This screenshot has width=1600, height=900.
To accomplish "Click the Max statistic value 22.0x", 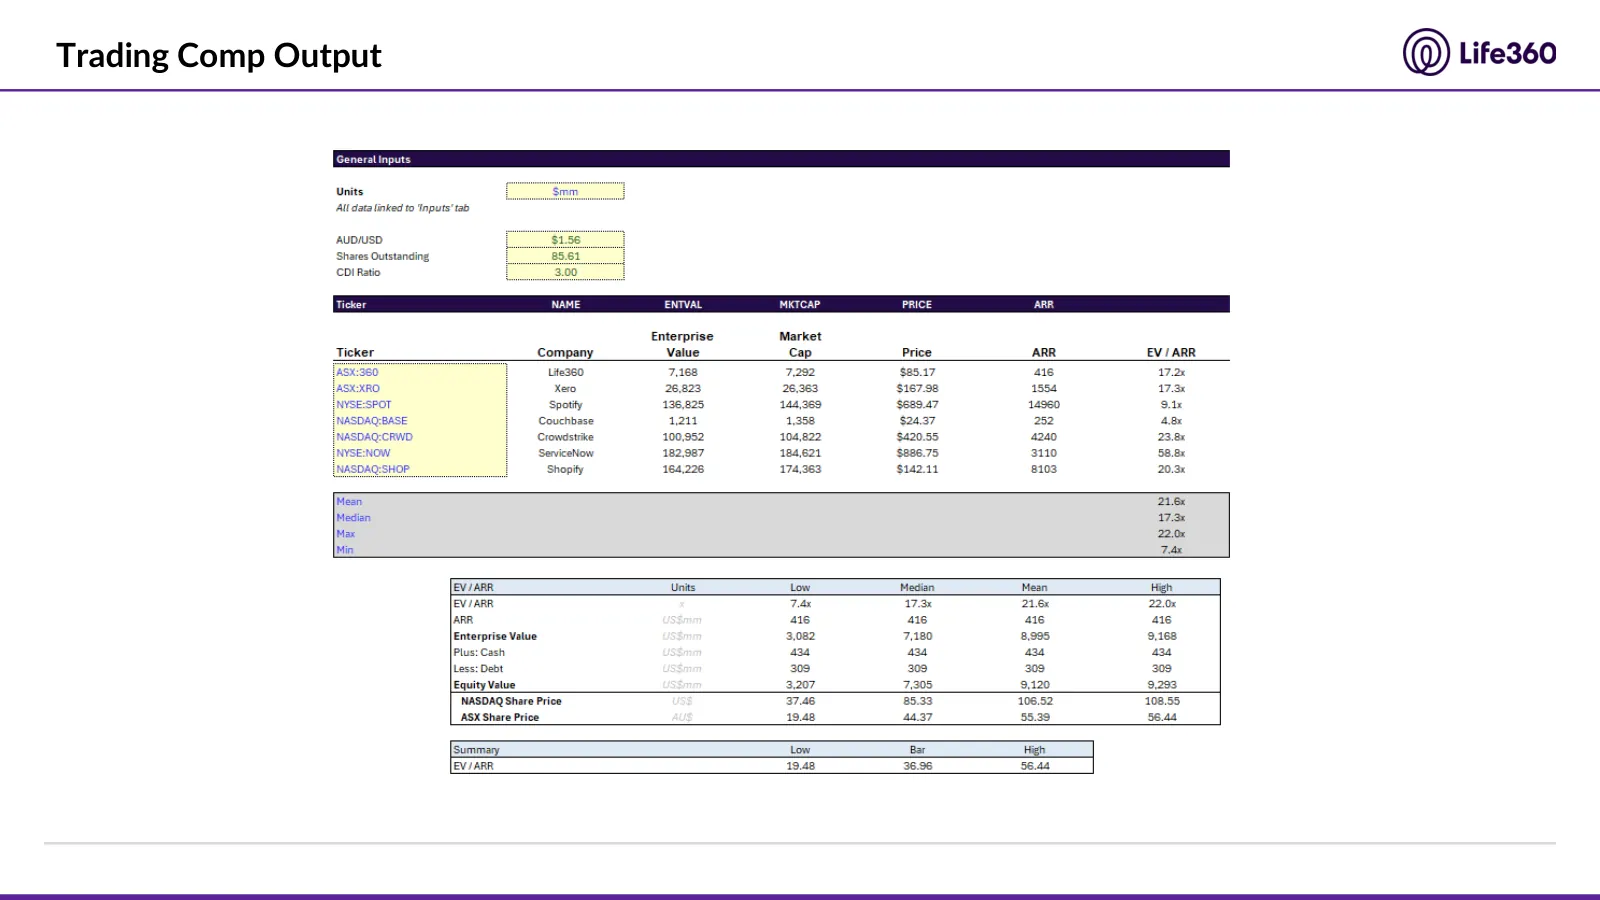I will point(1171,534).
